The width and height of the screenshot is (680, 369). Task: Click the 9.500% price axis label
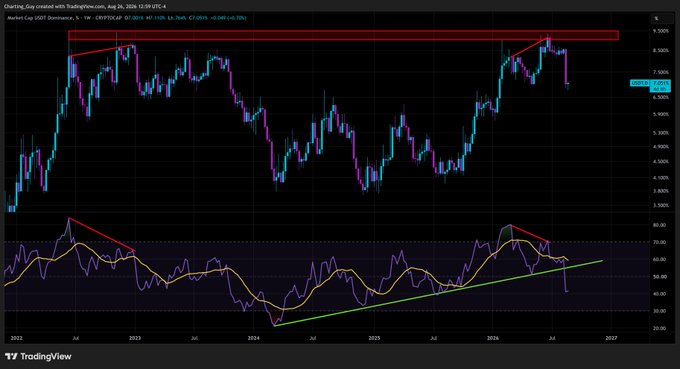point(661,31)
